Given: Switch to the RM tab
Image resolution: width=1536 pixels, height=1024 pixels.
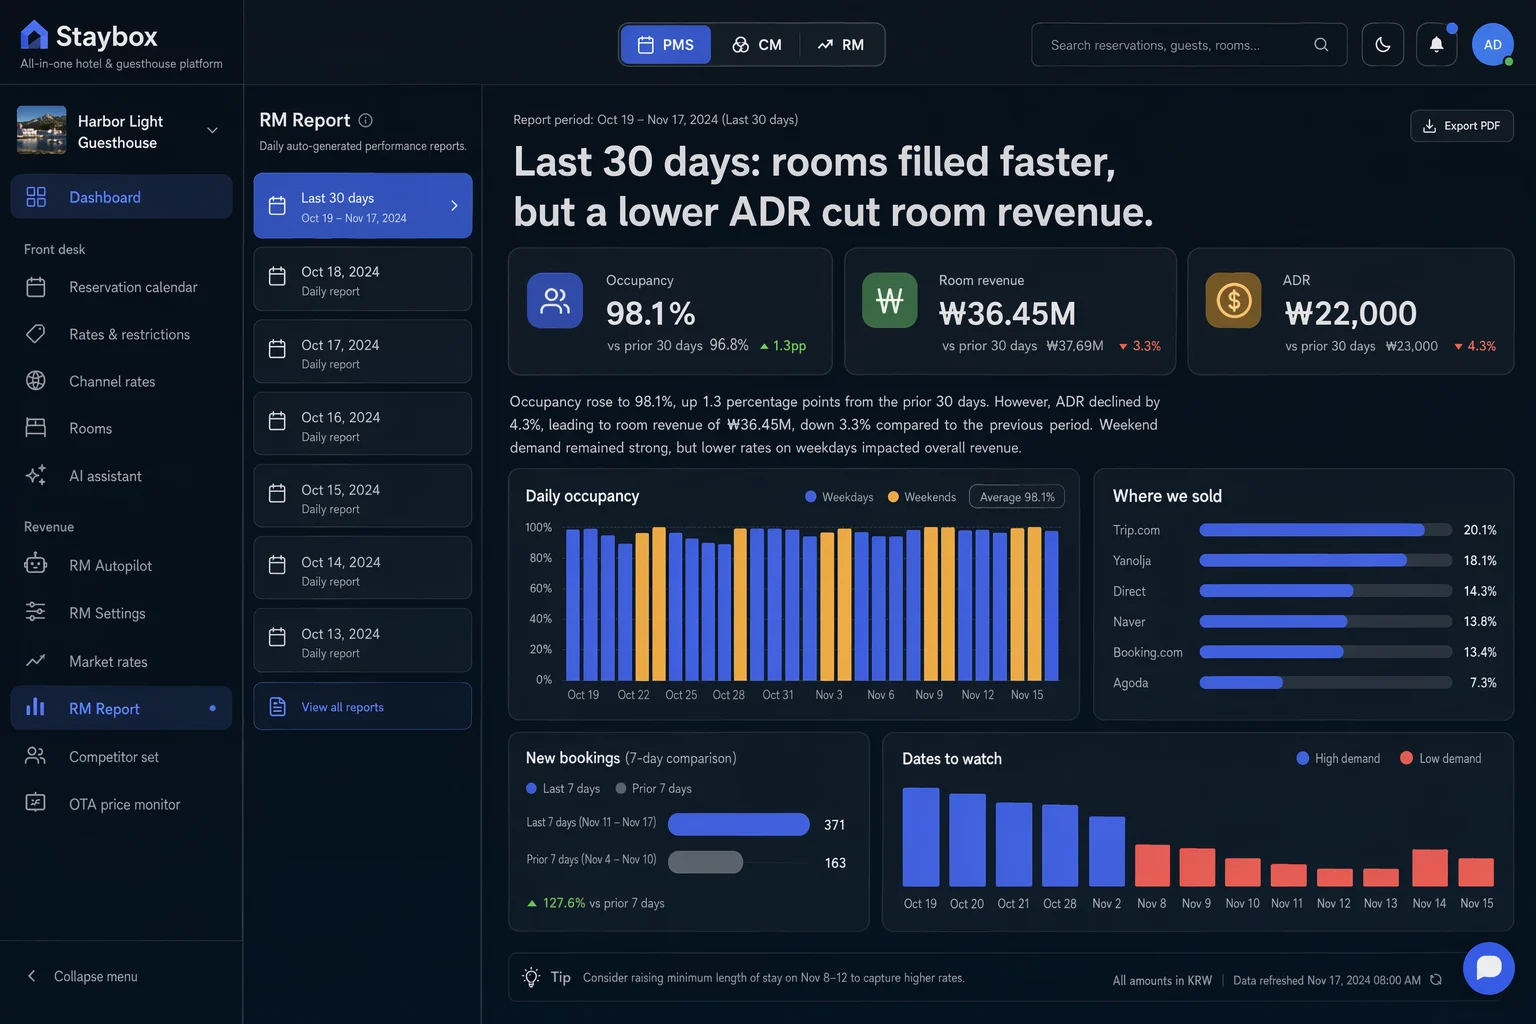Looking at the screenshot, I should [841, 44].
